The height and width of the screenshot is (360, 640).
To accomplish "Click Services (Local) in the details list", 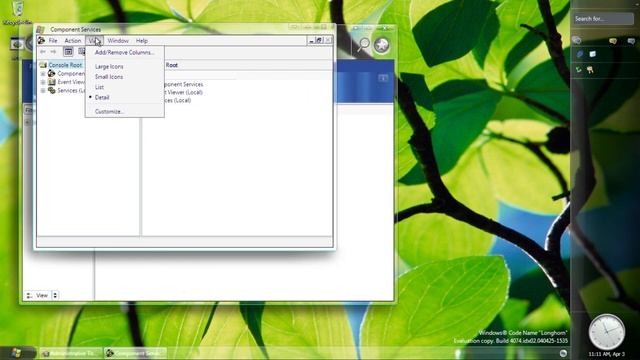I will 178,100.
